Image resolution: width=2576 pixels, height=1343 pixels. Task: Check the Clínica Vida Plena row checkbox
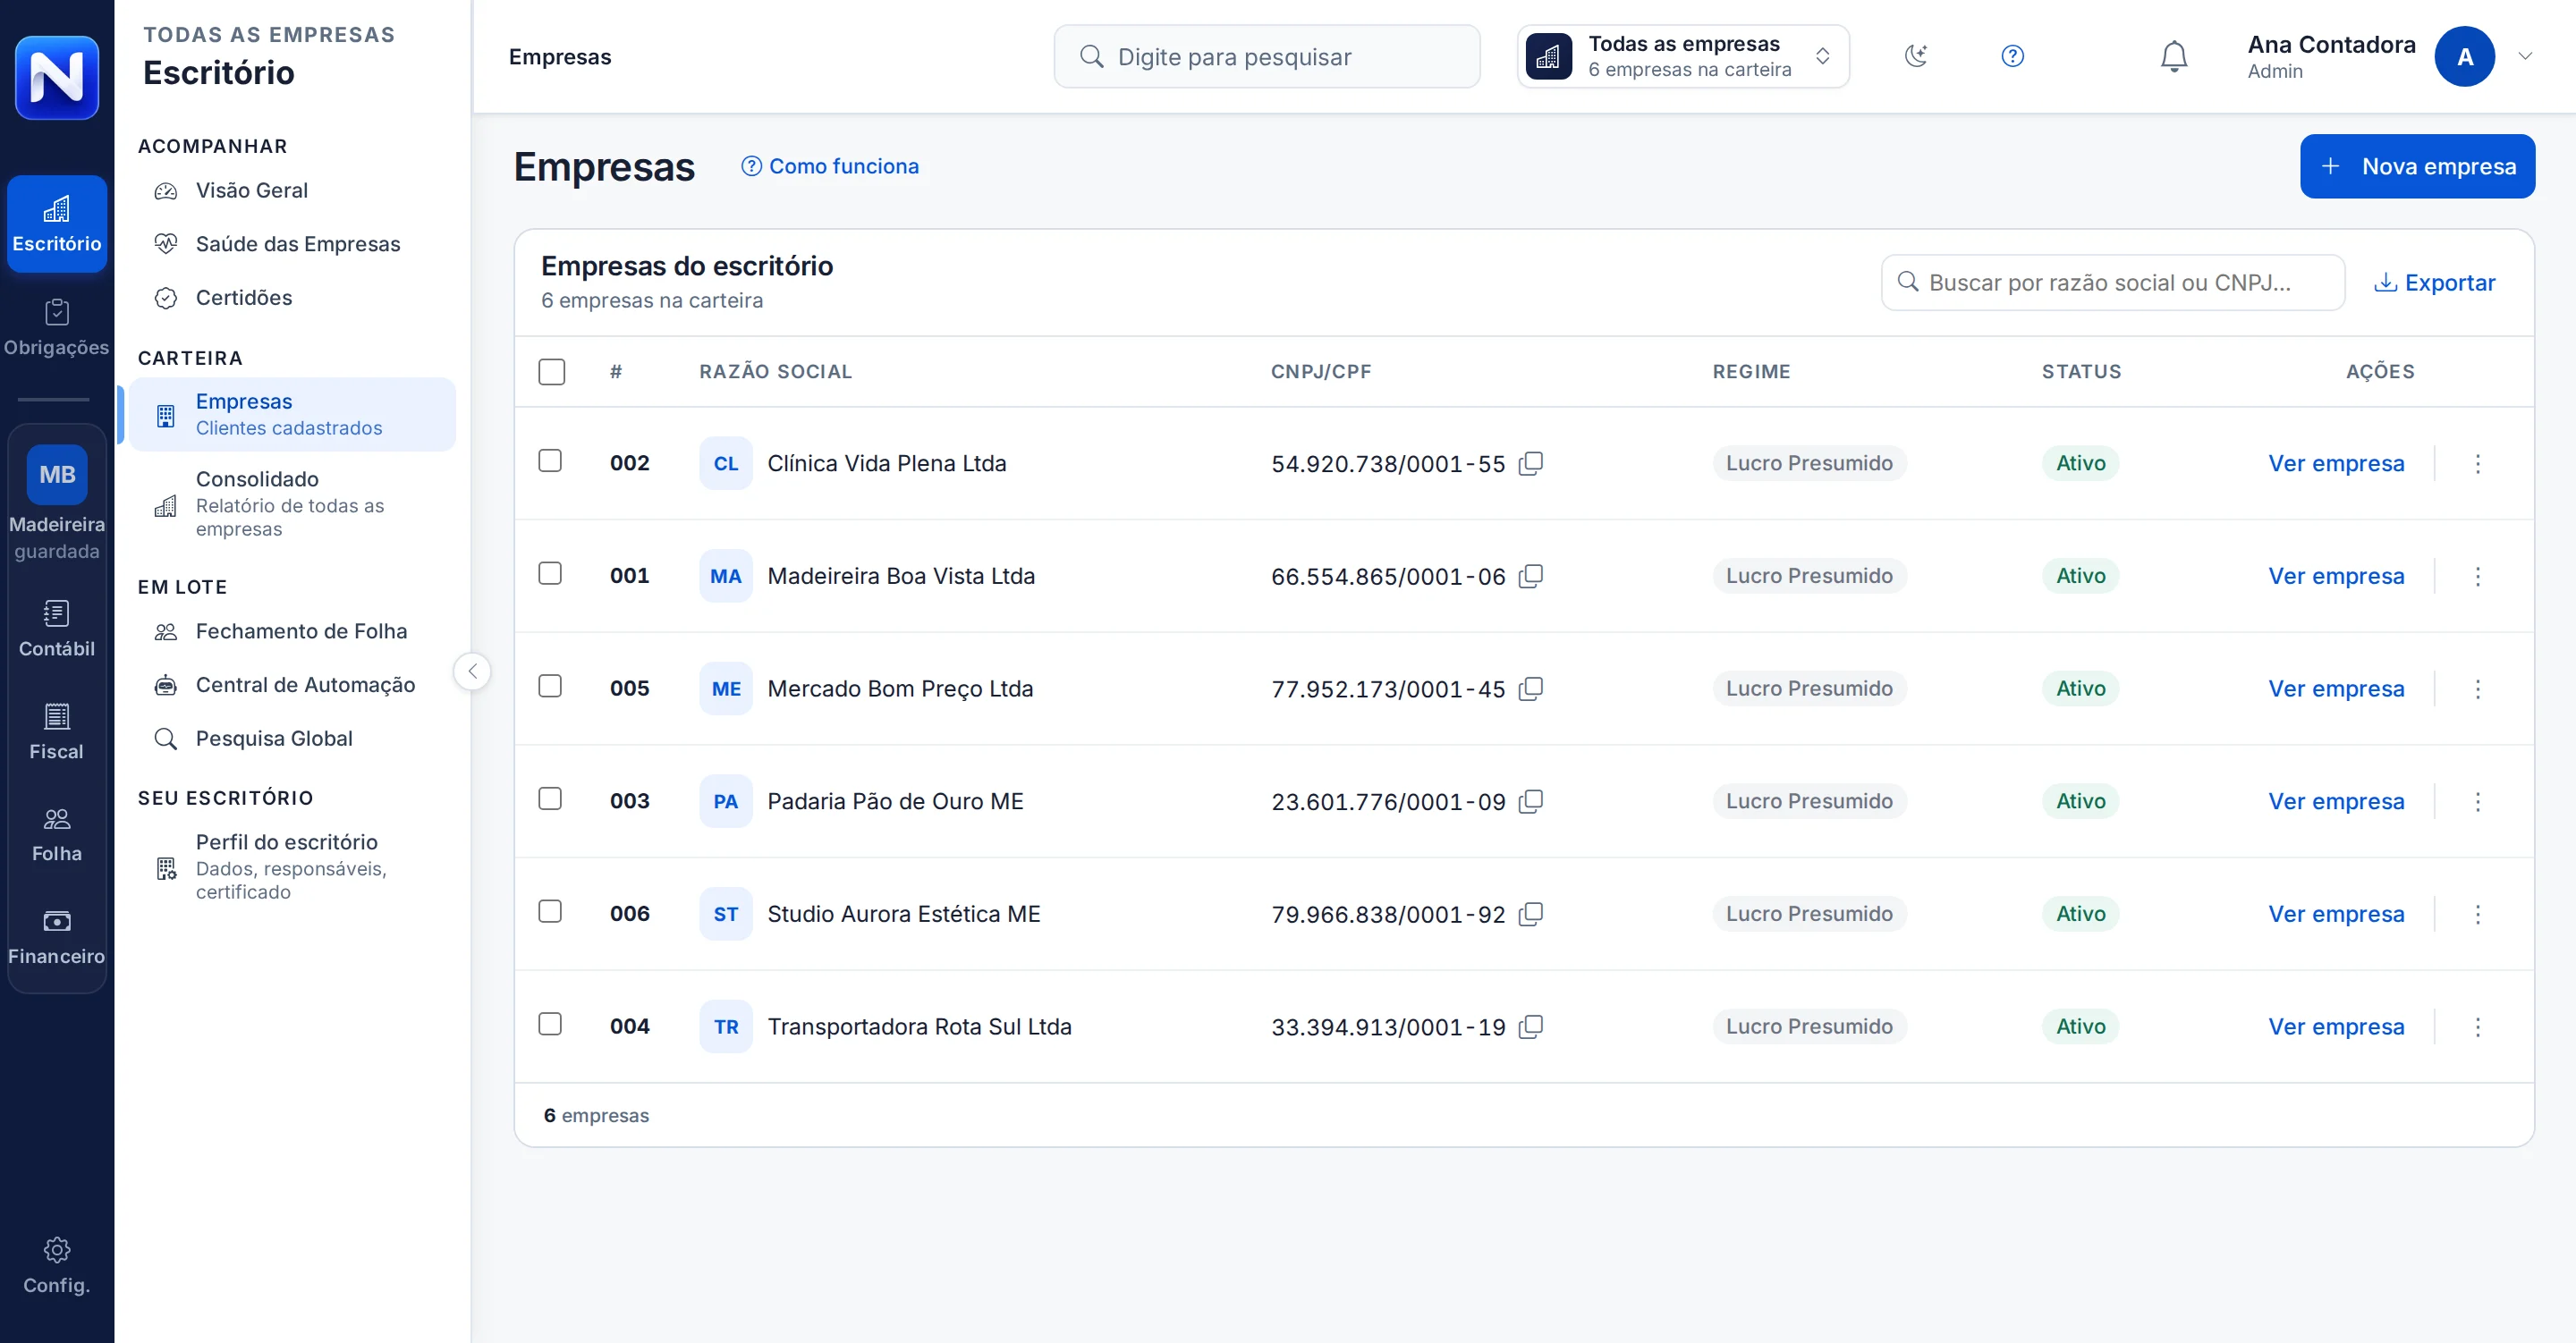(x=550, y=461)
